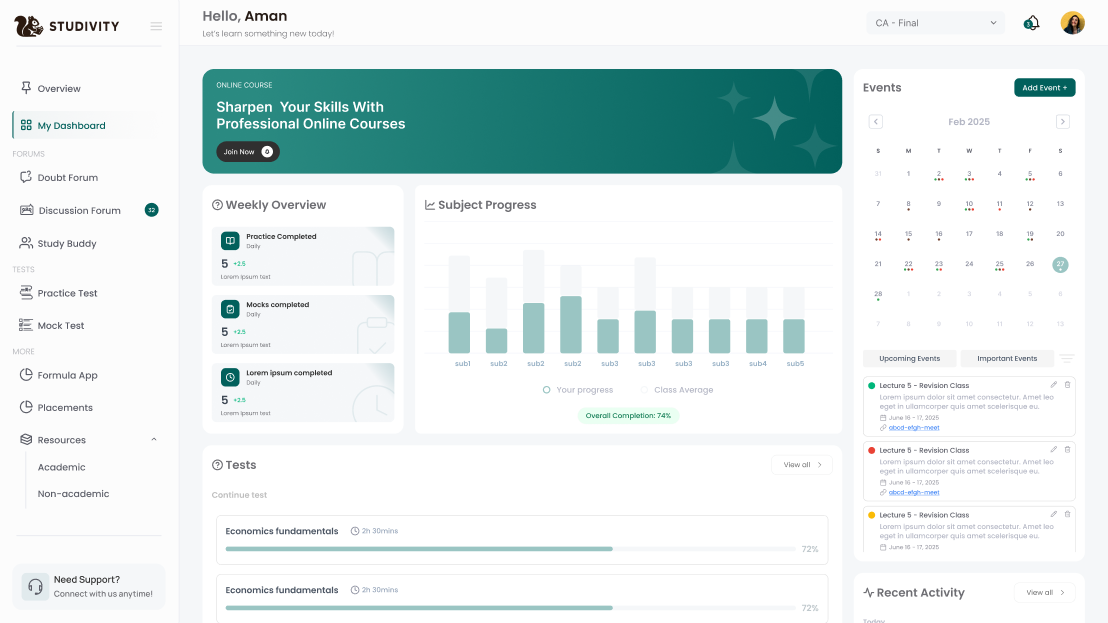Viewport: 1108px width, 623px height.
Task: Edit the green Lecture 5 Revision Class event
Action: click(1052, 383)
